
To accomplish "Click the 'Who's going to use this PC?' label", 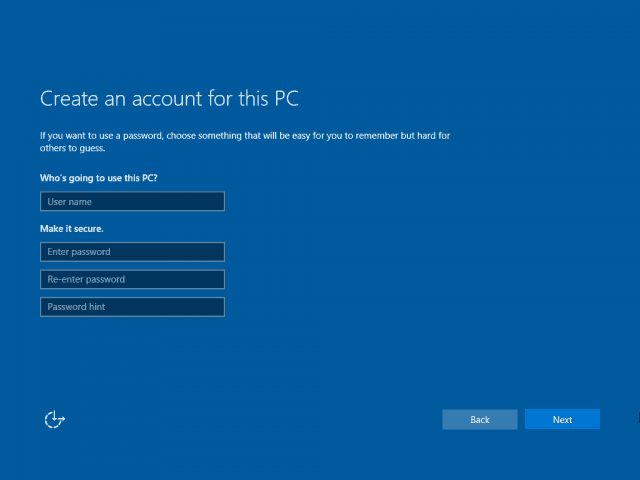I will [98, 178].
